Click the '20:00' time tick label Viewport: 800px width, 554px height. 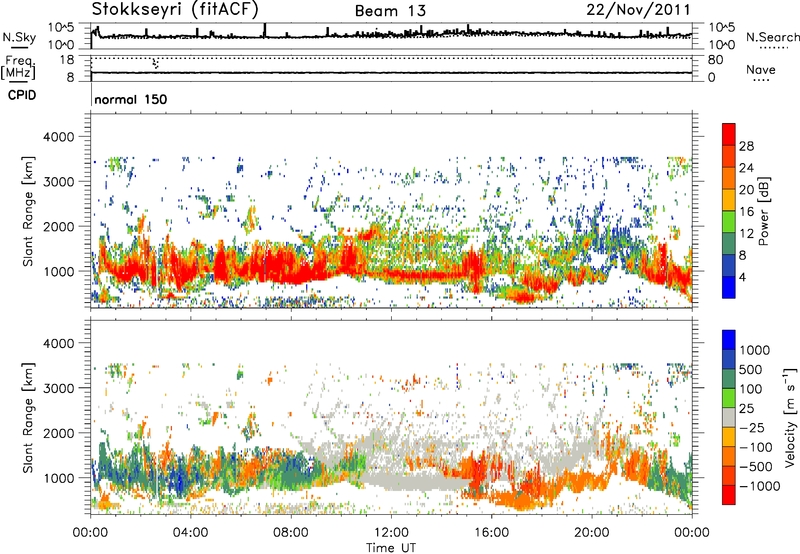[x=591, y=533]
